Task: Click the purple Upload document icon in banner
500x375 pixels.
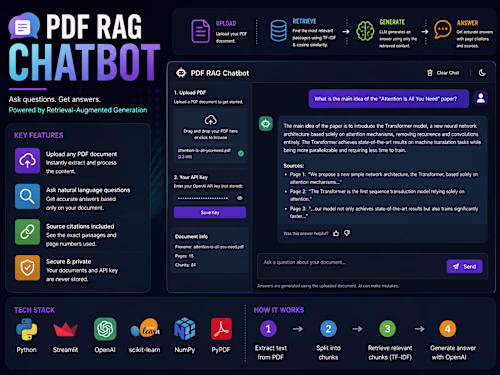Action: click(200, 31)
